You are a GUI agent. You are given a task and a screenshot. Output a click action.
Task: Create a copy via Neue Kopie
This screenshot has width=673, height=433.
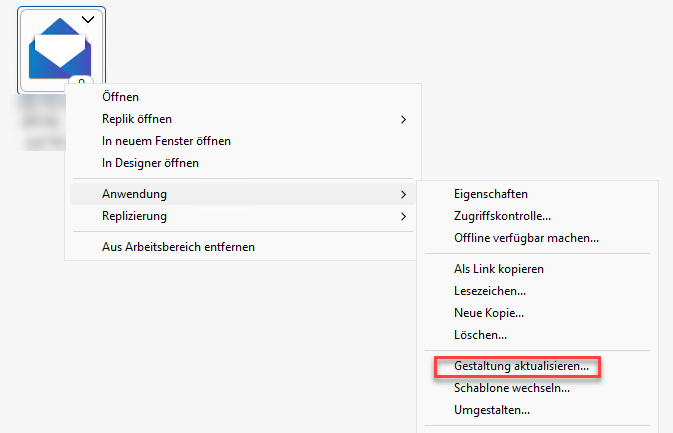488,313
